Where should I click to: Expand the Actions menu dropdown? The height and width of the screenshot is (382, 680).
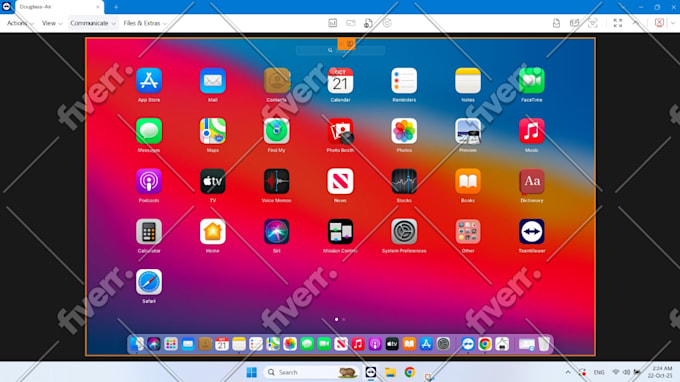click(x=20, y=23)
